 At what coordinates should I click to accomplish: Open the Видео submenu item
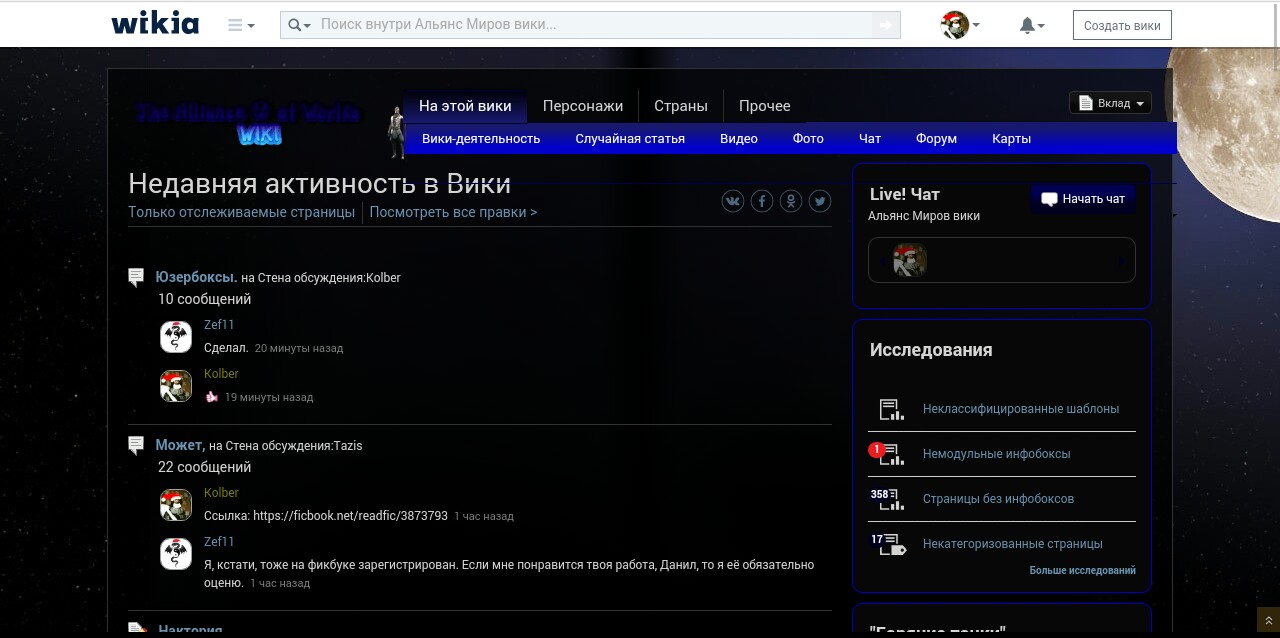[x=739, y=139]
